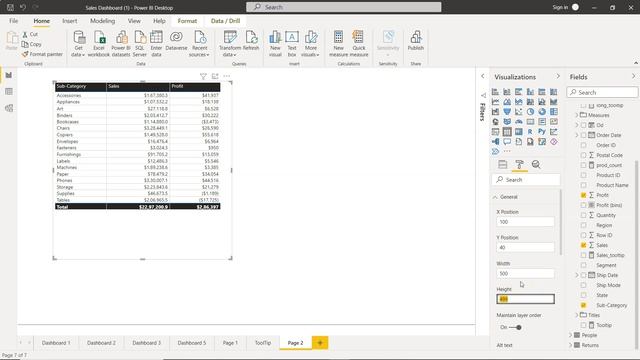This screenshot has width=640, height=360.
Task: Click the visual's filter funnel icon
Action: 203,76
